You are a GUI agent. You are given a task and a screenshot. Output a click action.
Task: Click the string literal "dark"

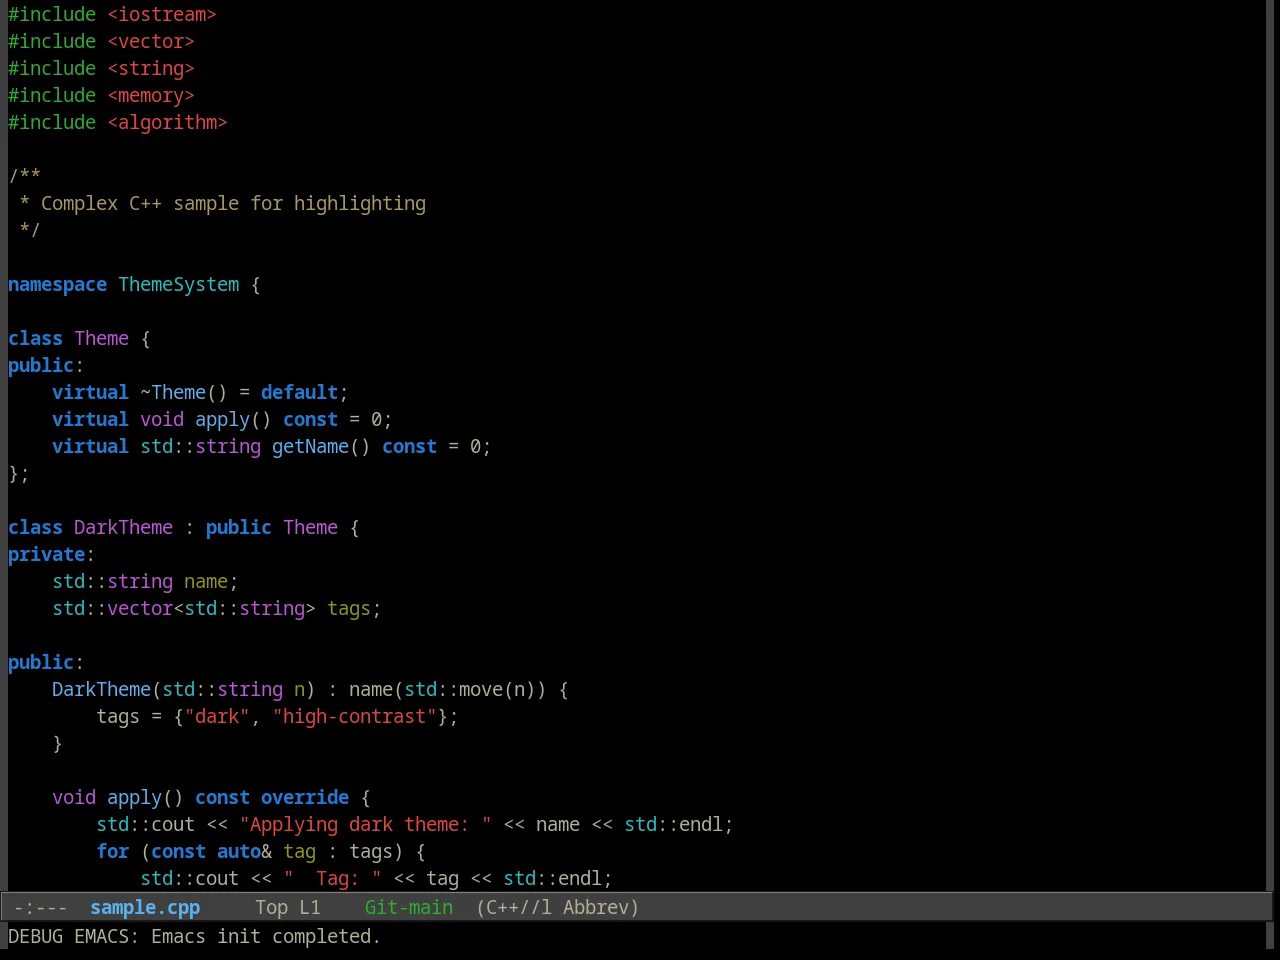click(x=217, y=716)
